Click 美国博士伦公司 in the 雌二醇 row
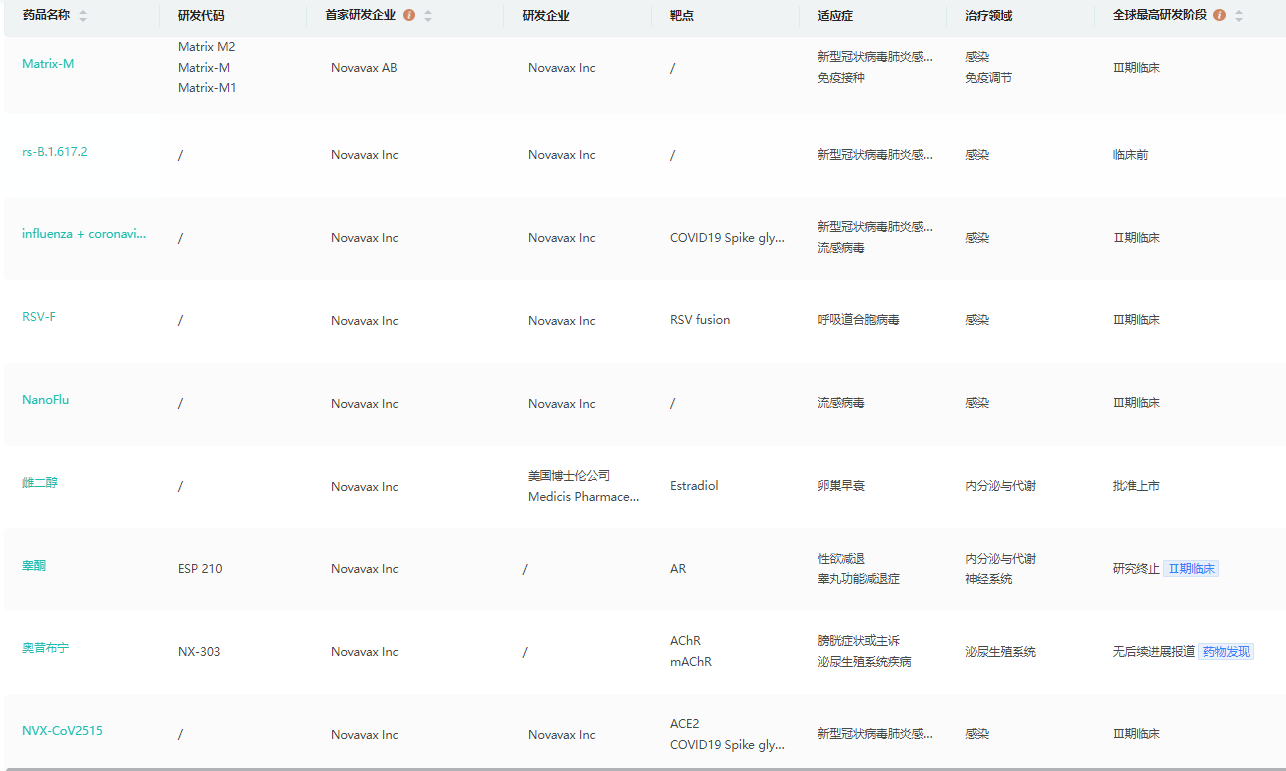Screen dimensions: 1286x771 tap(569, 476)
